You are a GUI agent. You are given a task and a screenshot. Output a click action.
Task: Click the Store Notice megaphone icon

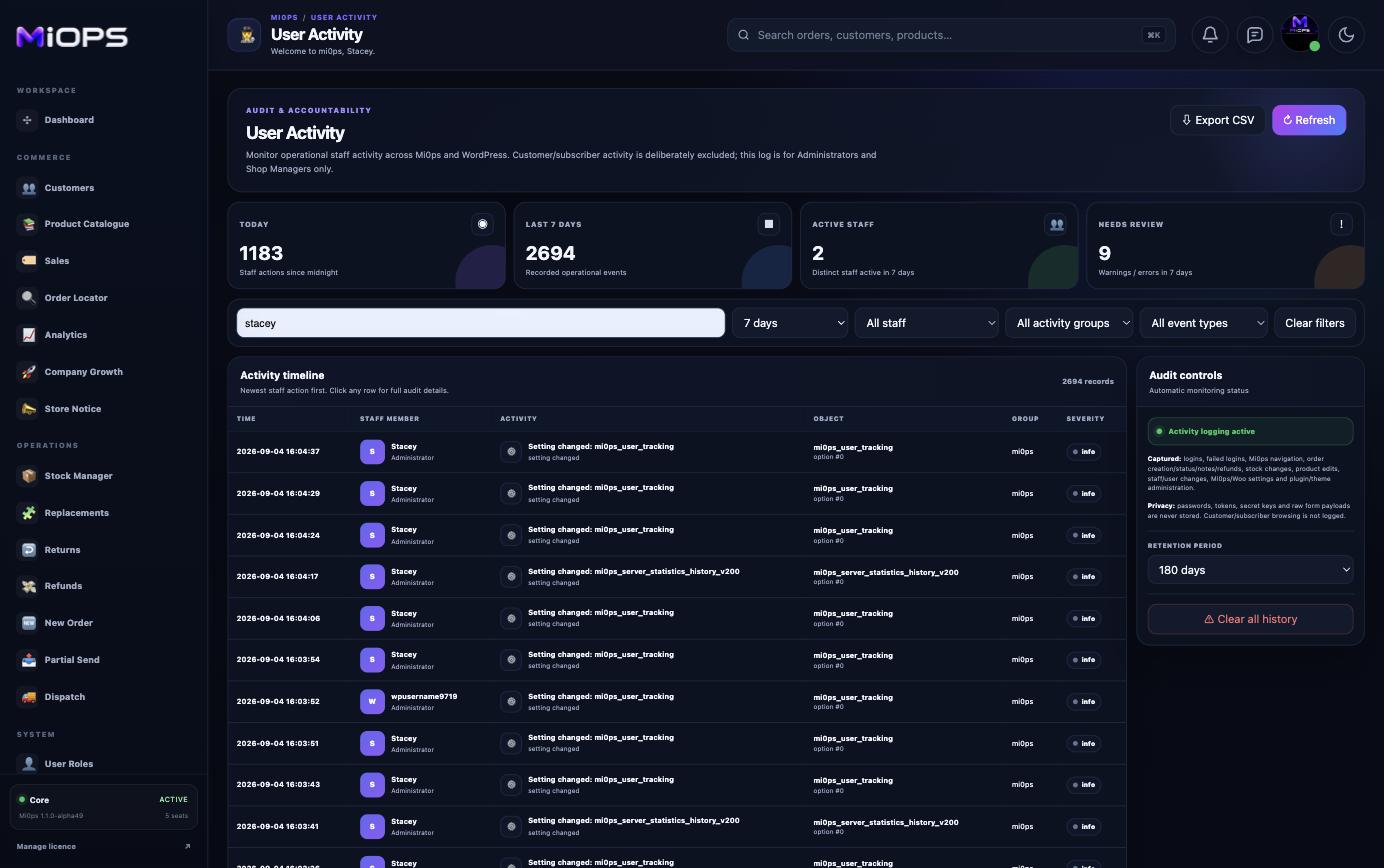coord(28,409)
